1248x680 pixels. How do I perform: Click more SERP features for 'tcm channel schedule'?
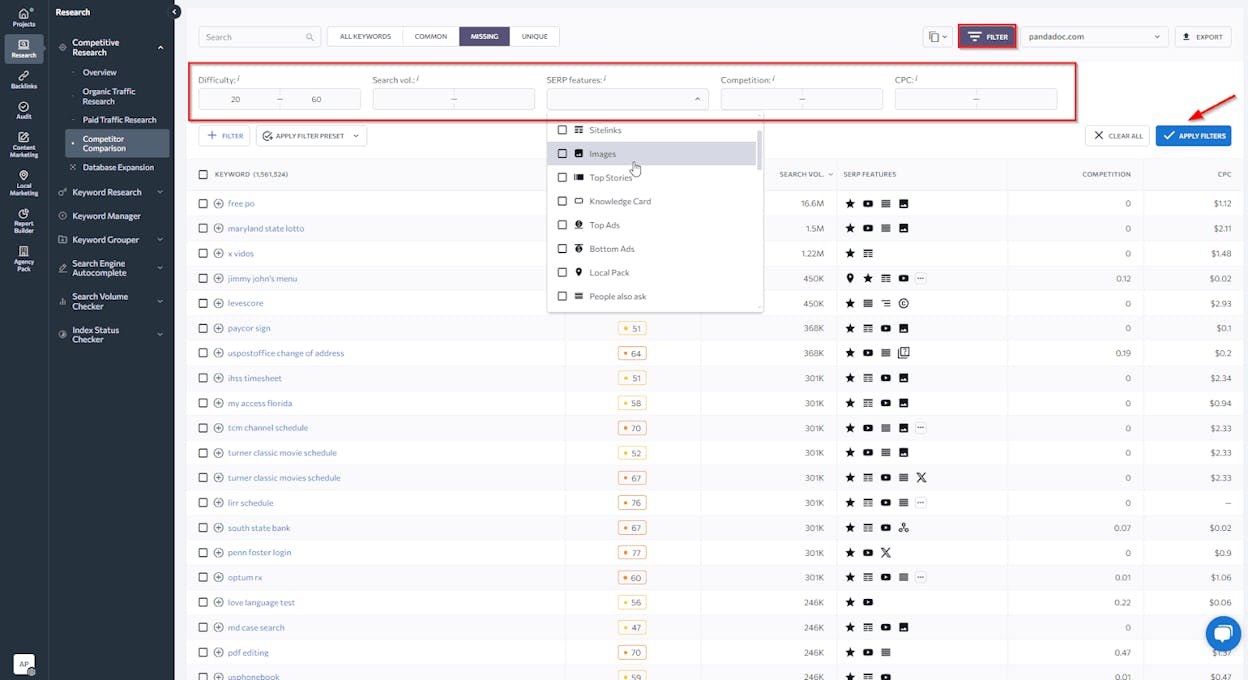tap(921, 428)
